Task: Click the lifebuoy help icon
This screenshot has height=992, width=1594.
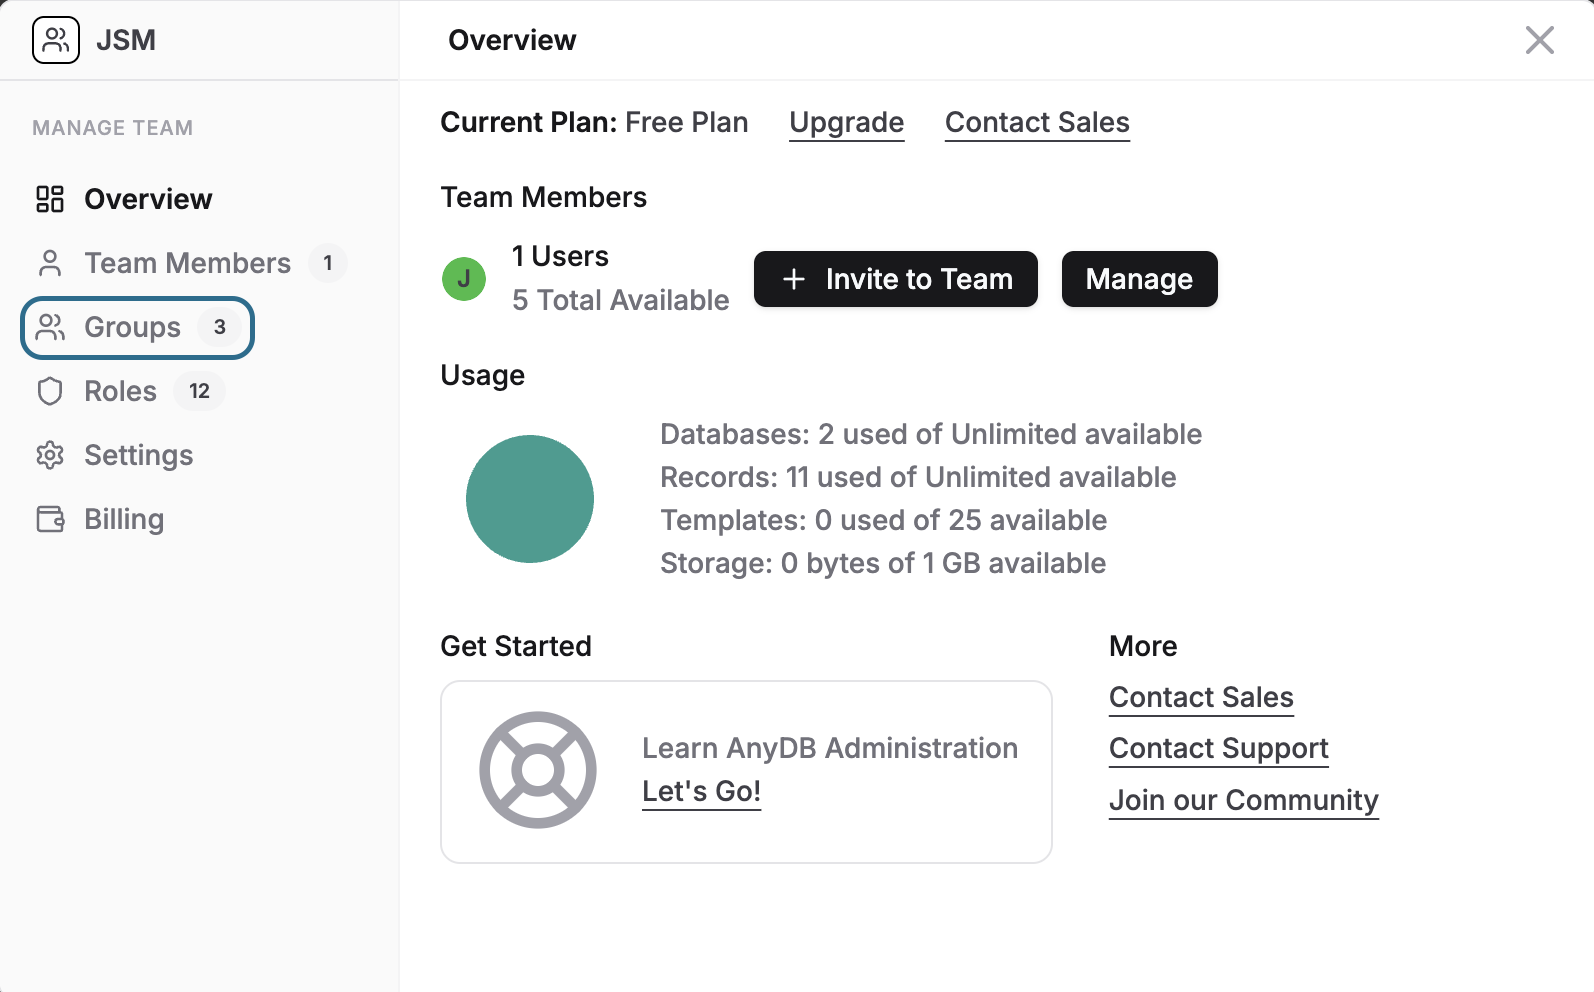Action: (538, 770)
